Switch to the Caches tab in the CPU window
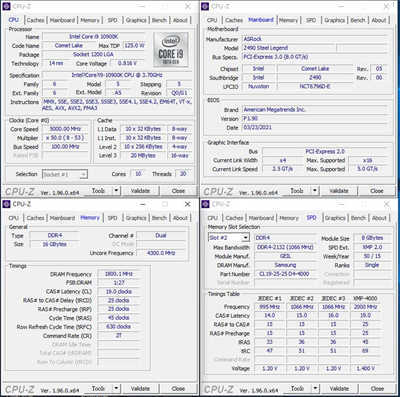The width and height of the screenshot is (400, 397). point(35,20)
